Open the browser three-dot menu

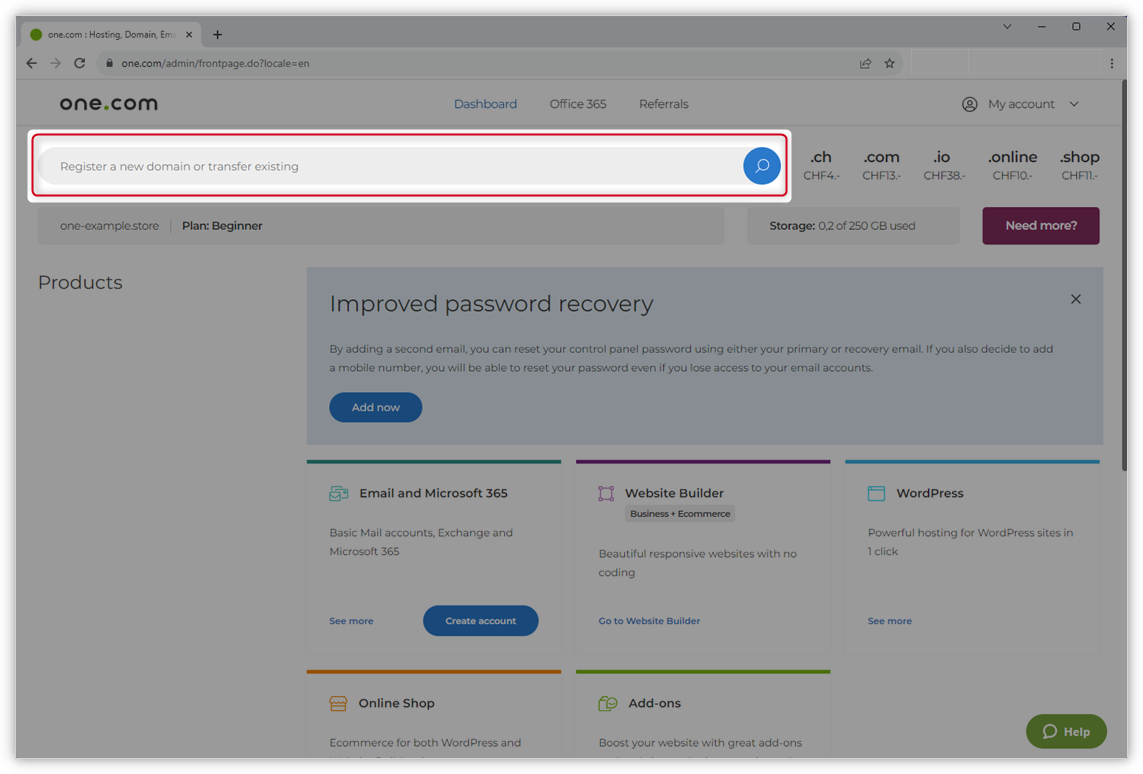1111,63
